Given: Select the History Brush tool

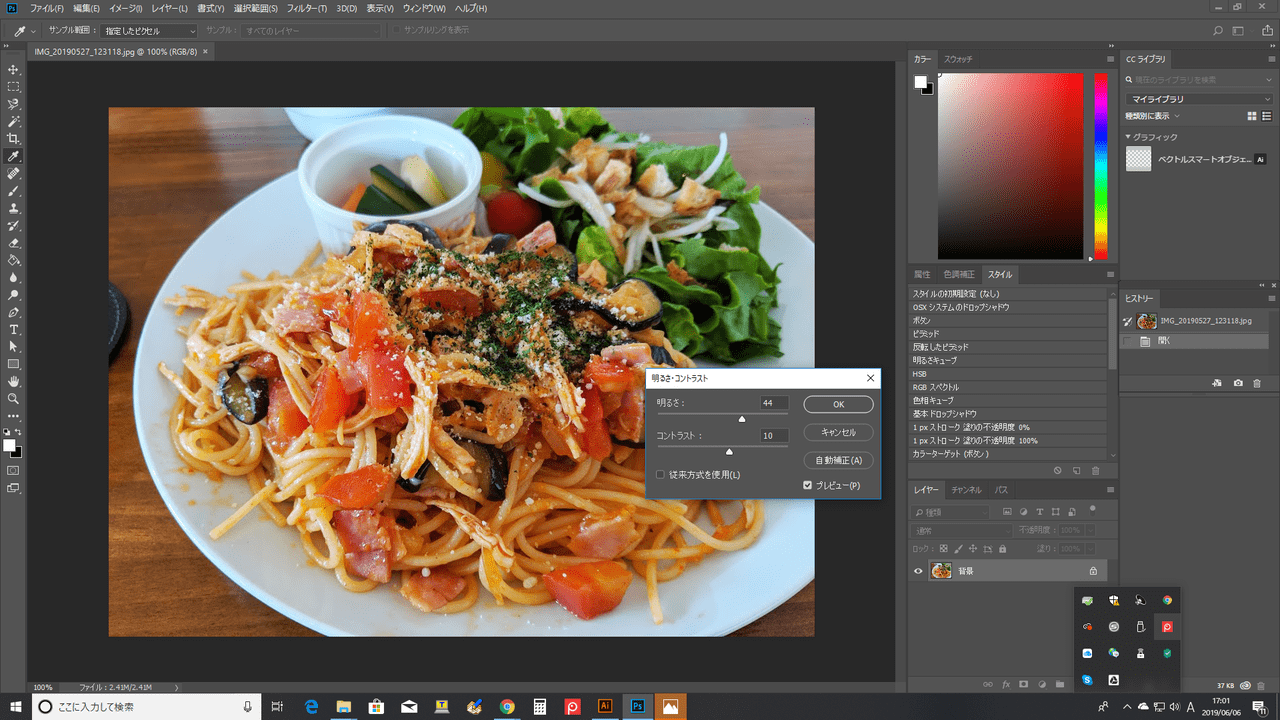Looking at the screenshot, I should pyautogui.click(x=14, y=226).
